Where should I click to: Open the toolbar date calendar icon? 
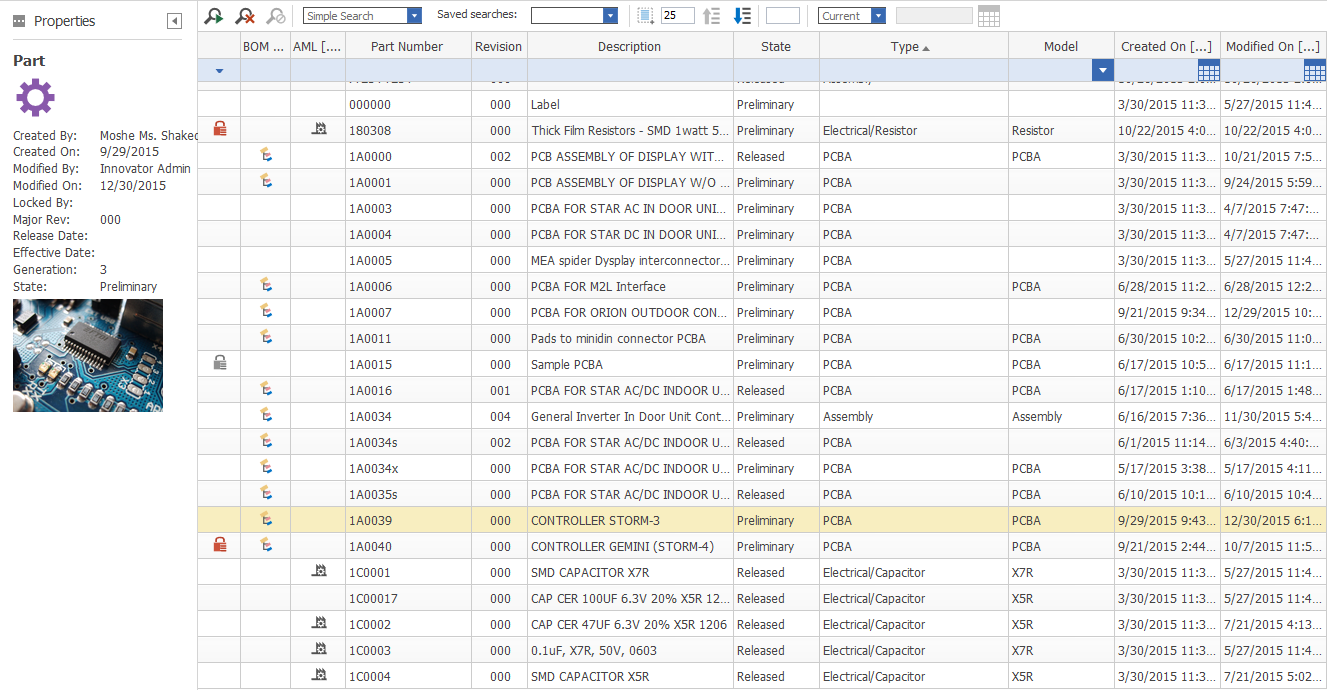(x=988, y=16)
